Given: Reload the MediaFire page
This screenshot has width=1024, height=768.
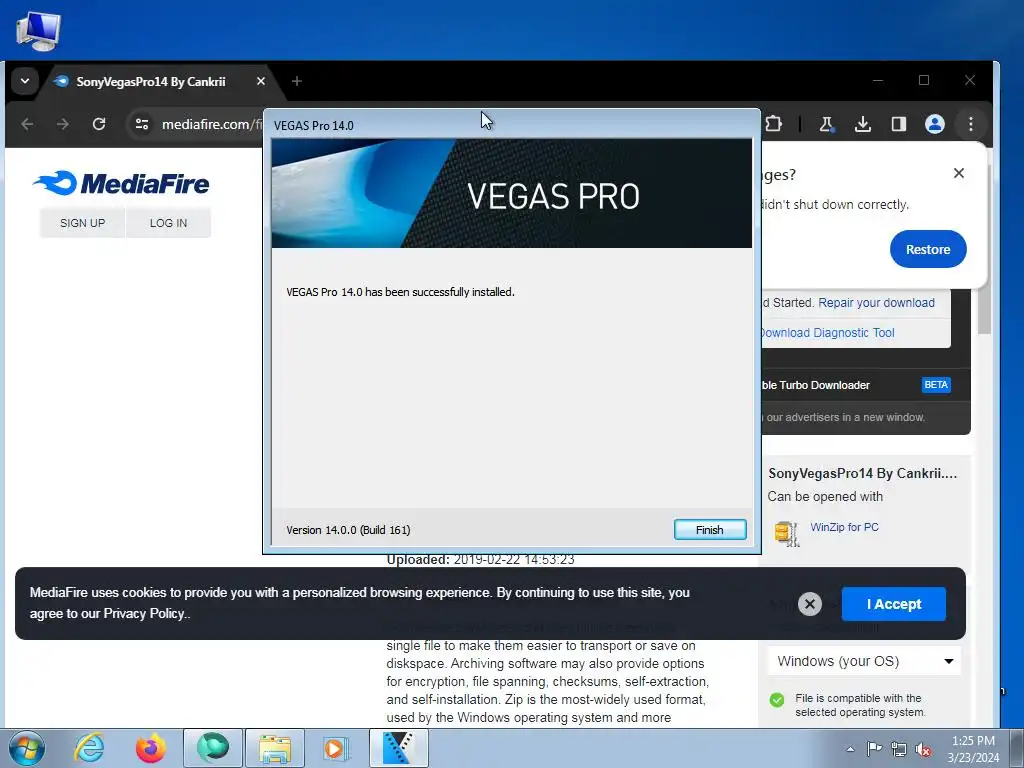Looking at the screenshot, I should [x=99, y=124].
